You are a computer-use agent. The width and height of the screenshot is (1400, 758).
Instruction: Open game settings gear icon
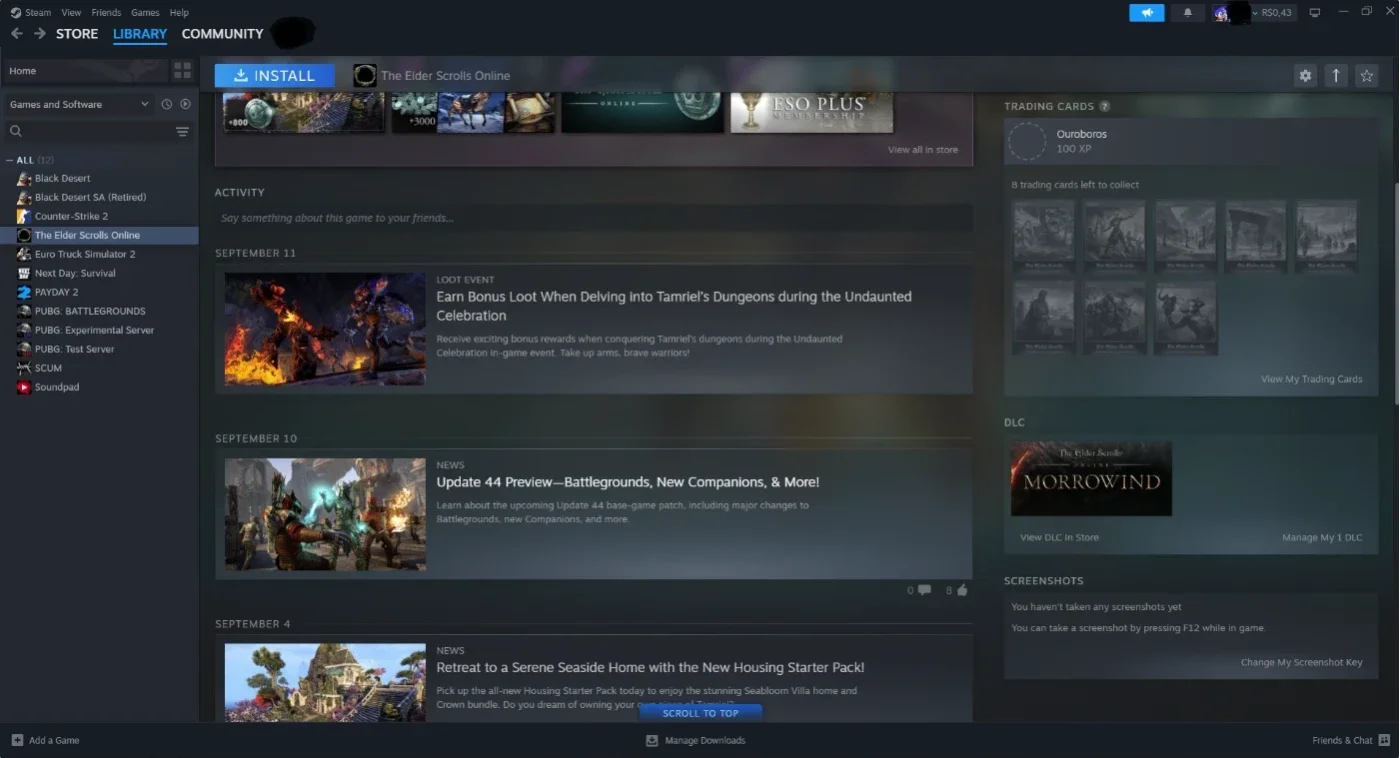1305,75
